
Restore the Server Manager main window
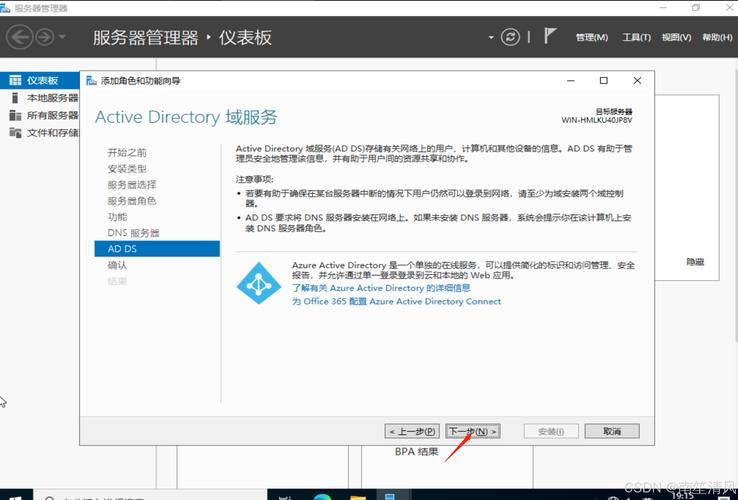pyautogui.click(x=696, y=8)
